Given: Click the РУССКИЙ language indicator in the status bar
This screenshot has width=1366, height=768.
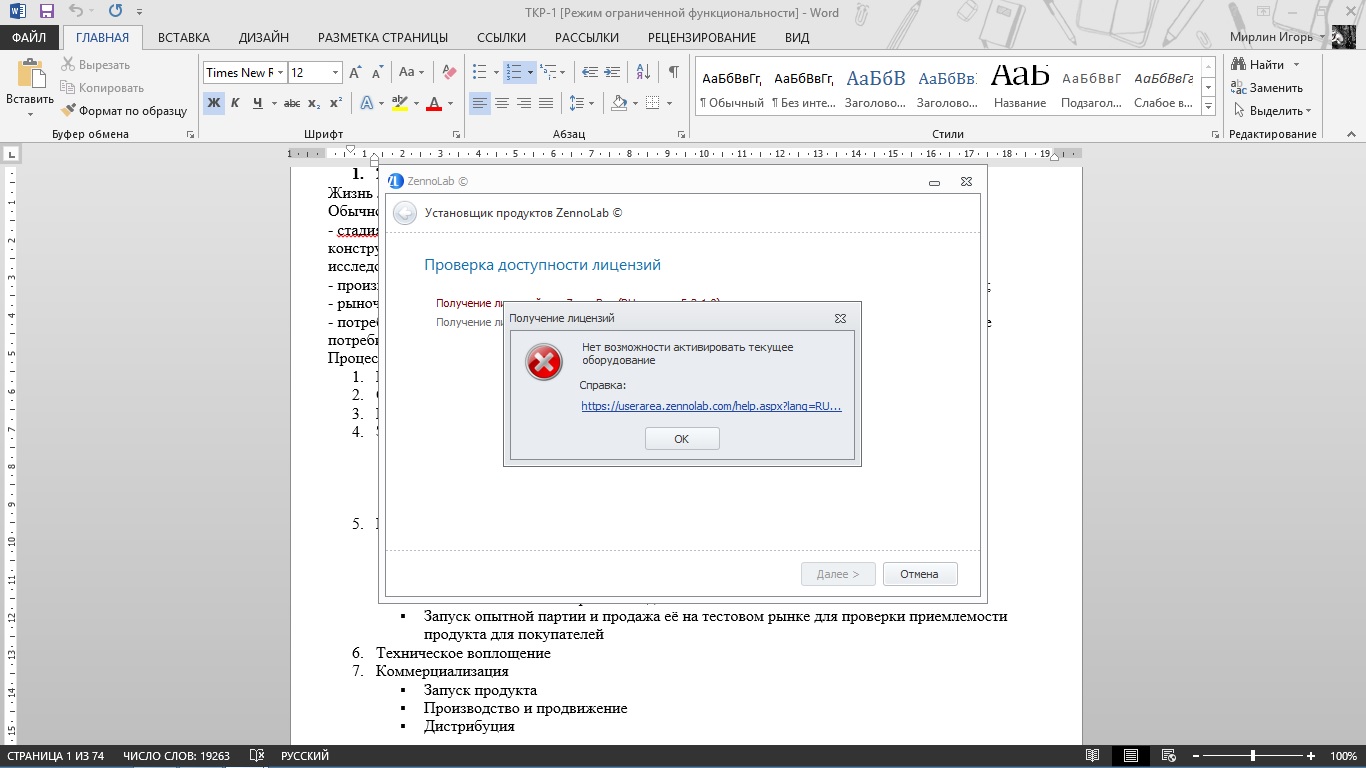Looking at the screenshot, I should point(305,756).
